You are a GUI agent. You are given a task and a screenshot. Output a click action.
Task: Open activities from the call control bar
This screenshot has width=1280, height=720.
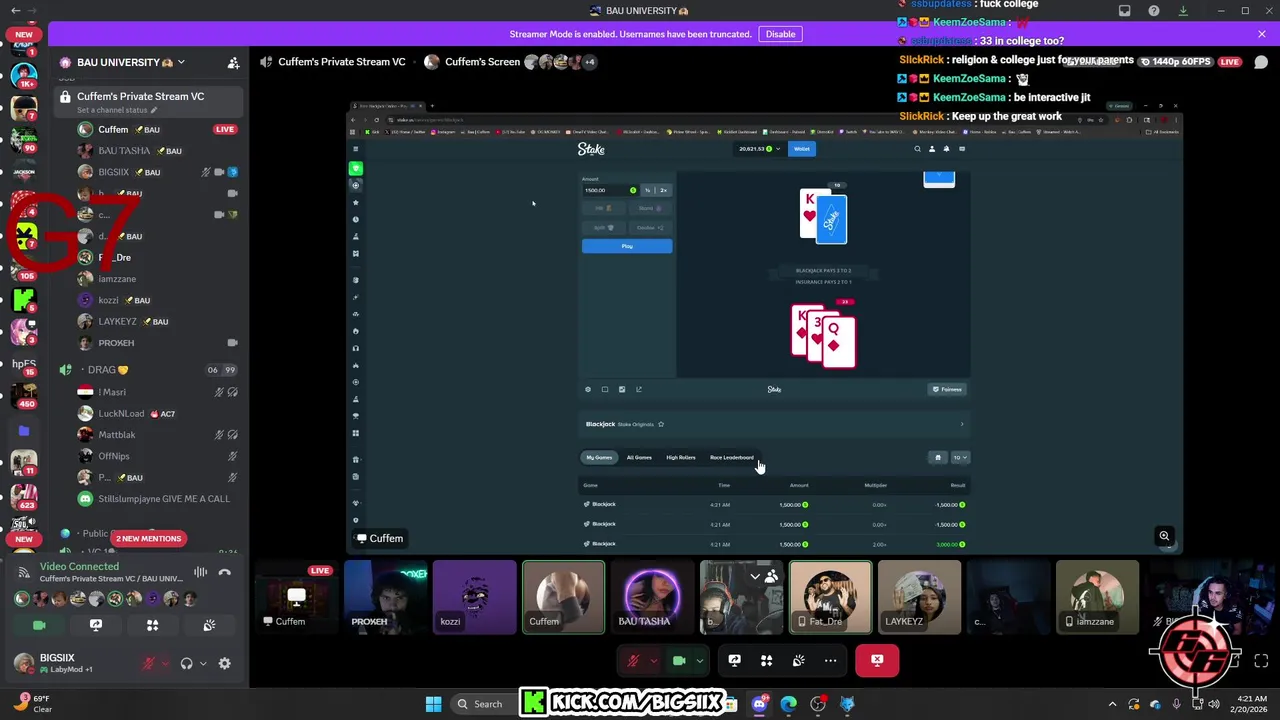click(x=766, y=660)
